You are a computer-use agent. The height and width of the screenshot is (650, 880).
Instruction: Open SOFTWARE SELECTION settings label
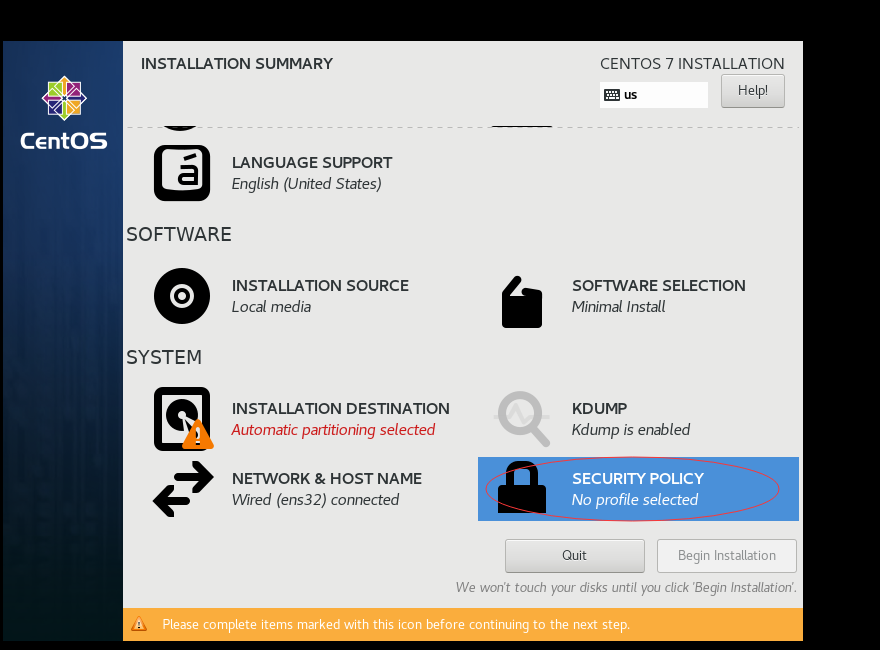coord(659,286)
